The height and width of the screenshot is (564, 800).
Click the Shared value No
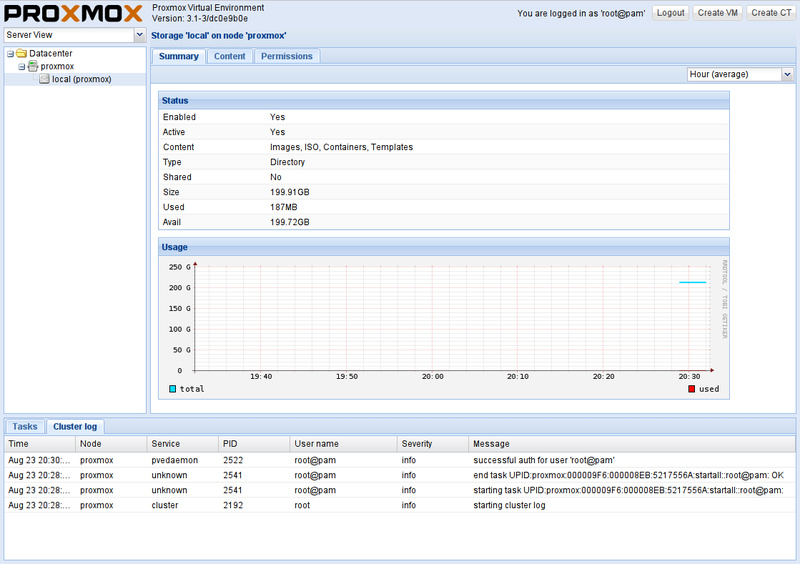(x=276, y=177)
